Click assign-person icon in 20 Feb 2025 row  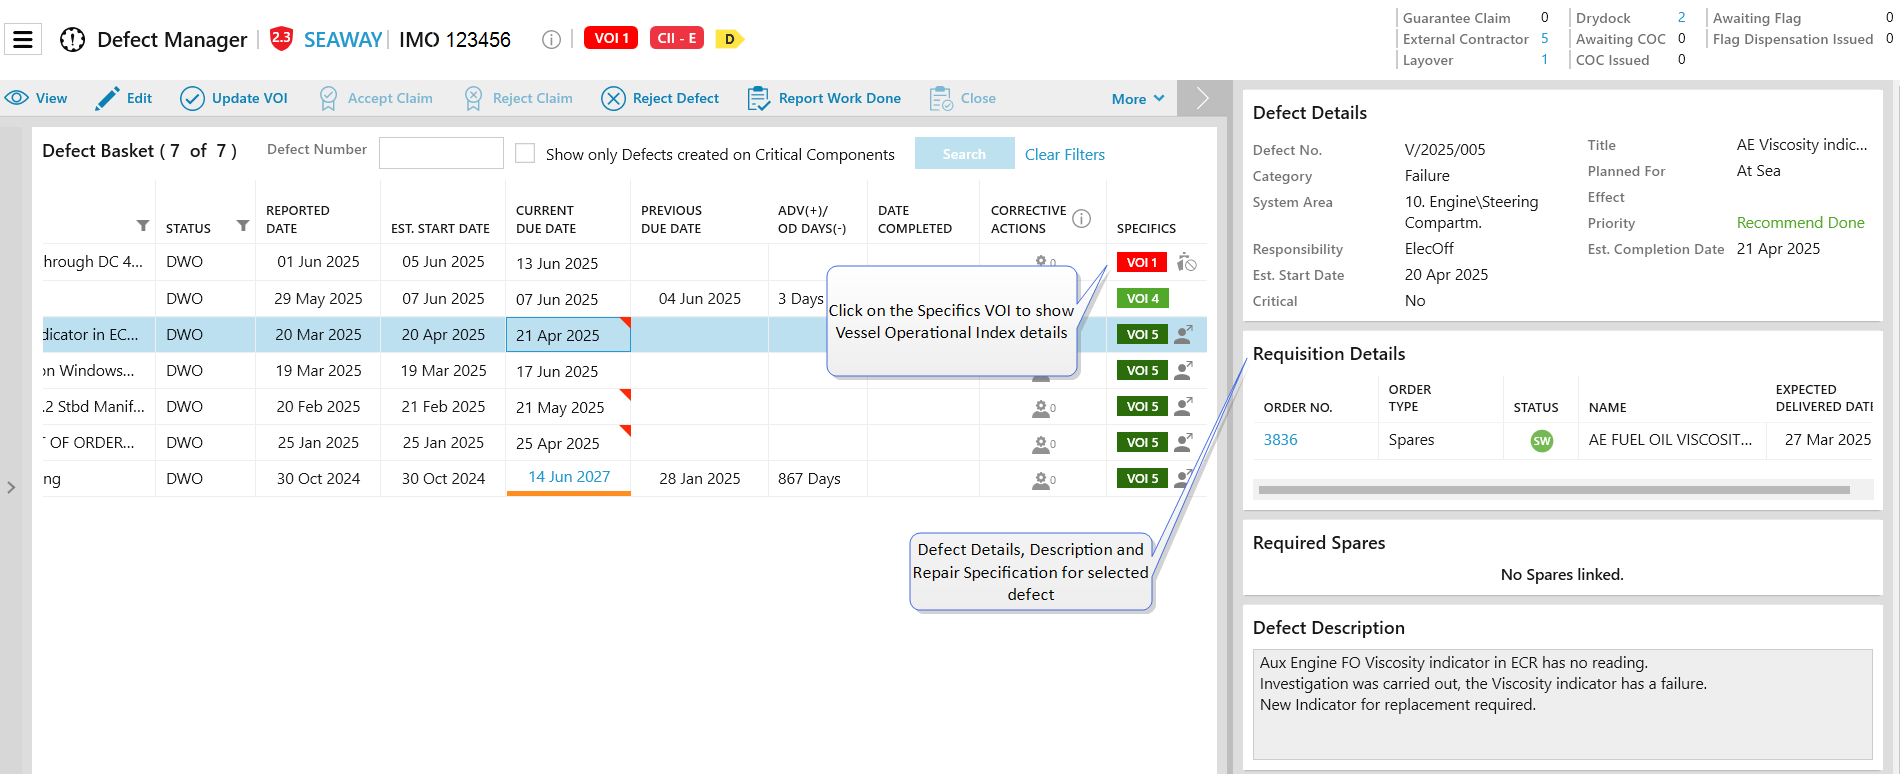click(1184, 406)
